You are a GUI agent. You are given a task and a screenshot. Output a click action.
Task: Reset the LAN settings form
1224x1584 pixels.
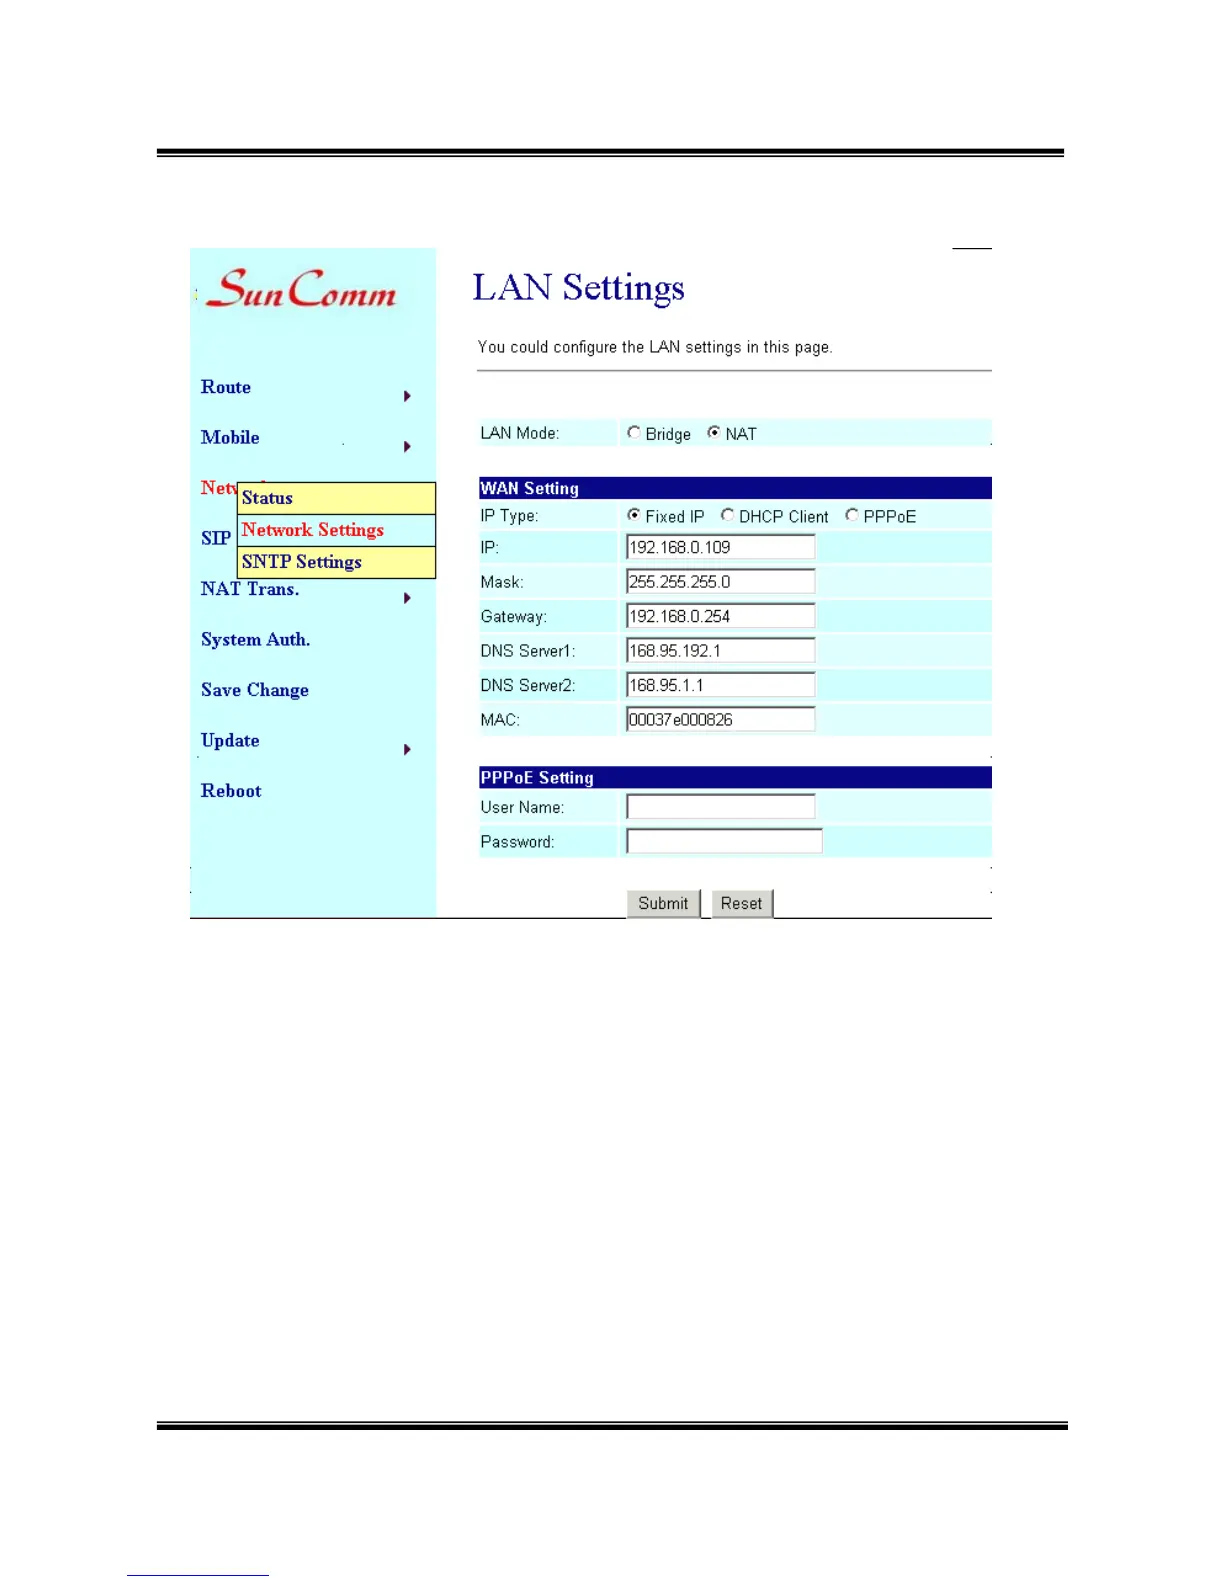[x=741, y=903]
